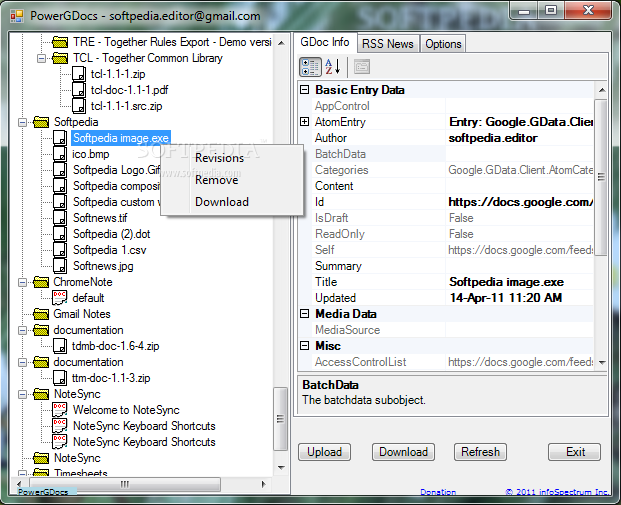Select the Id property row
The width and height of the screenshot is (621, 505).
click(452, 202)
